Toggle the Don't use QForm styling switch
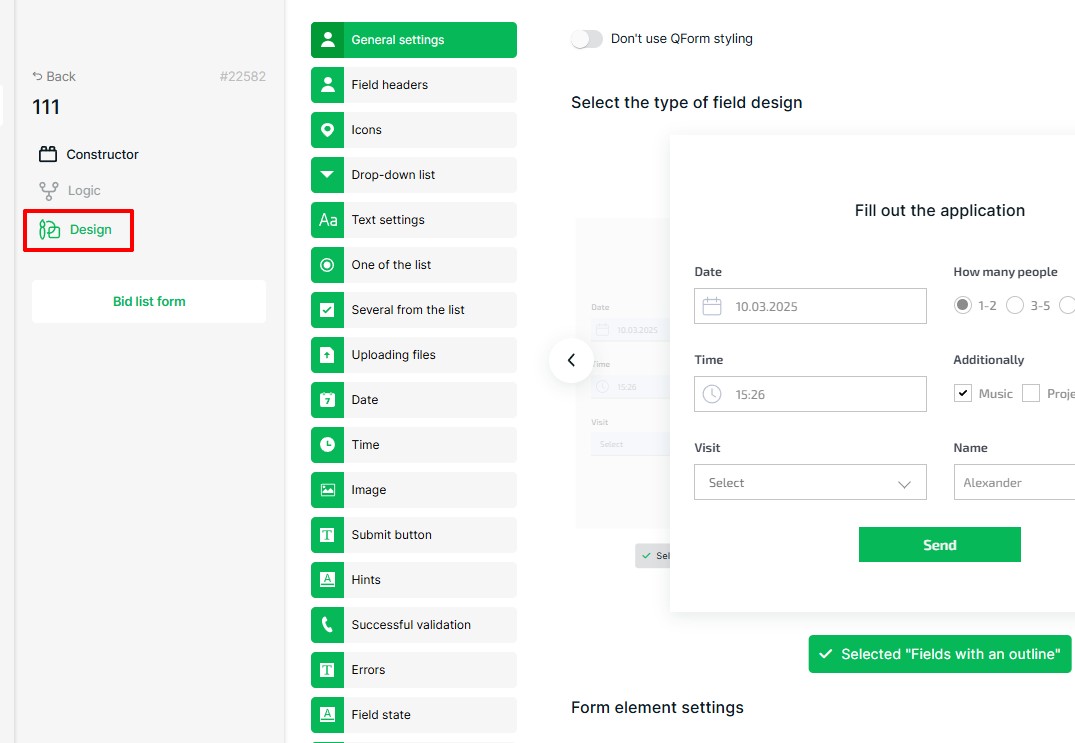Image resolution: width=1075 pixels, height=743 pixels. (x=587, y=39)
